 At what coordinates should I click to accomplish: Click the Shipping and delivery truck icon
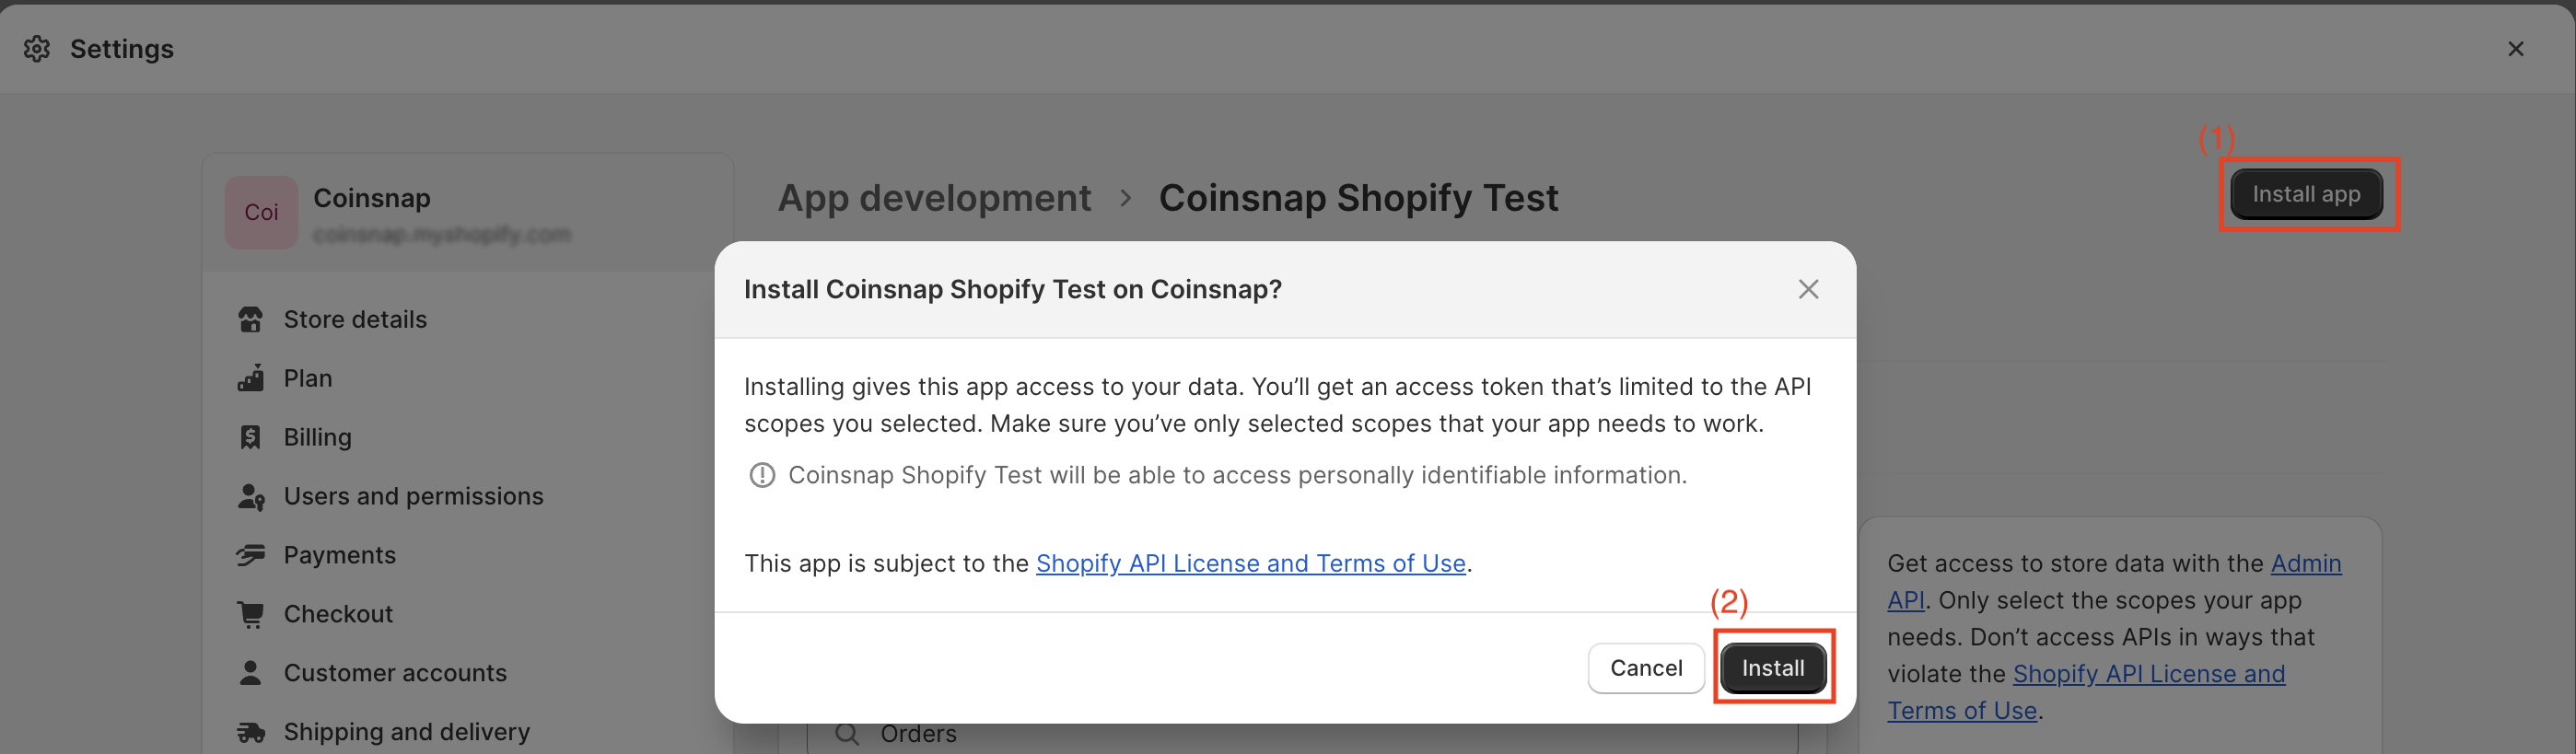click(x=250, y=733)
